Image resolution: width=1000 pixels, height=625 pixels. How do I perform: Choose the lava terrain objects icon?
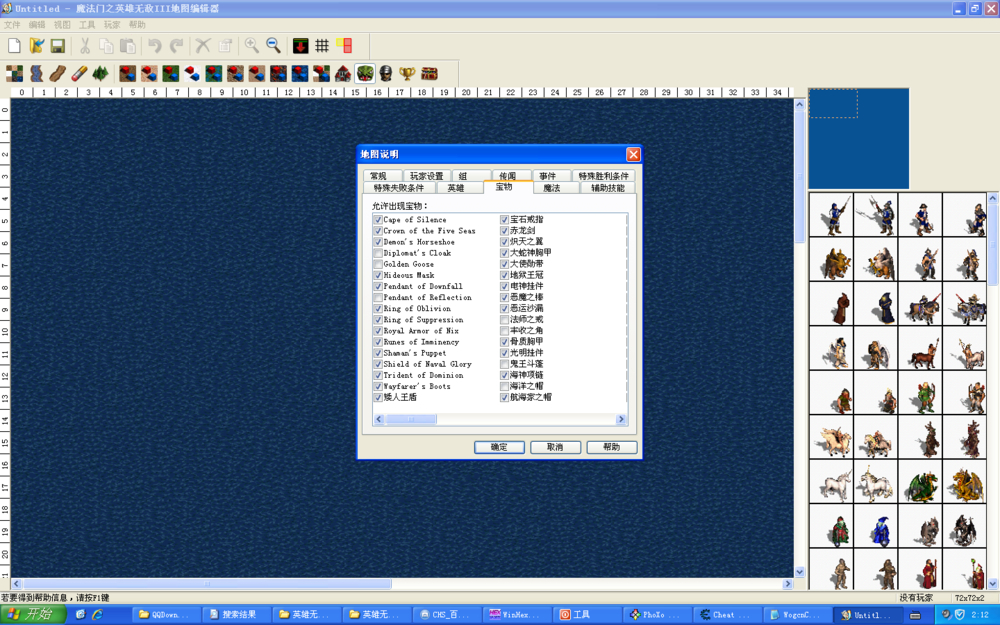tap(278, 73)
